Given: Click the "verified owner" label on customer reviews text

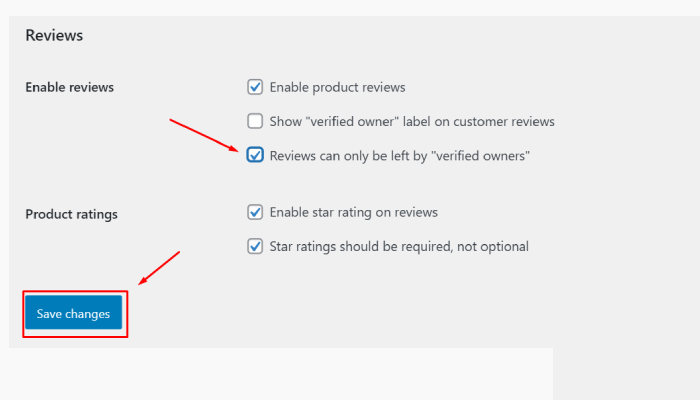Looking at the screenshot, I should point(412,122).
